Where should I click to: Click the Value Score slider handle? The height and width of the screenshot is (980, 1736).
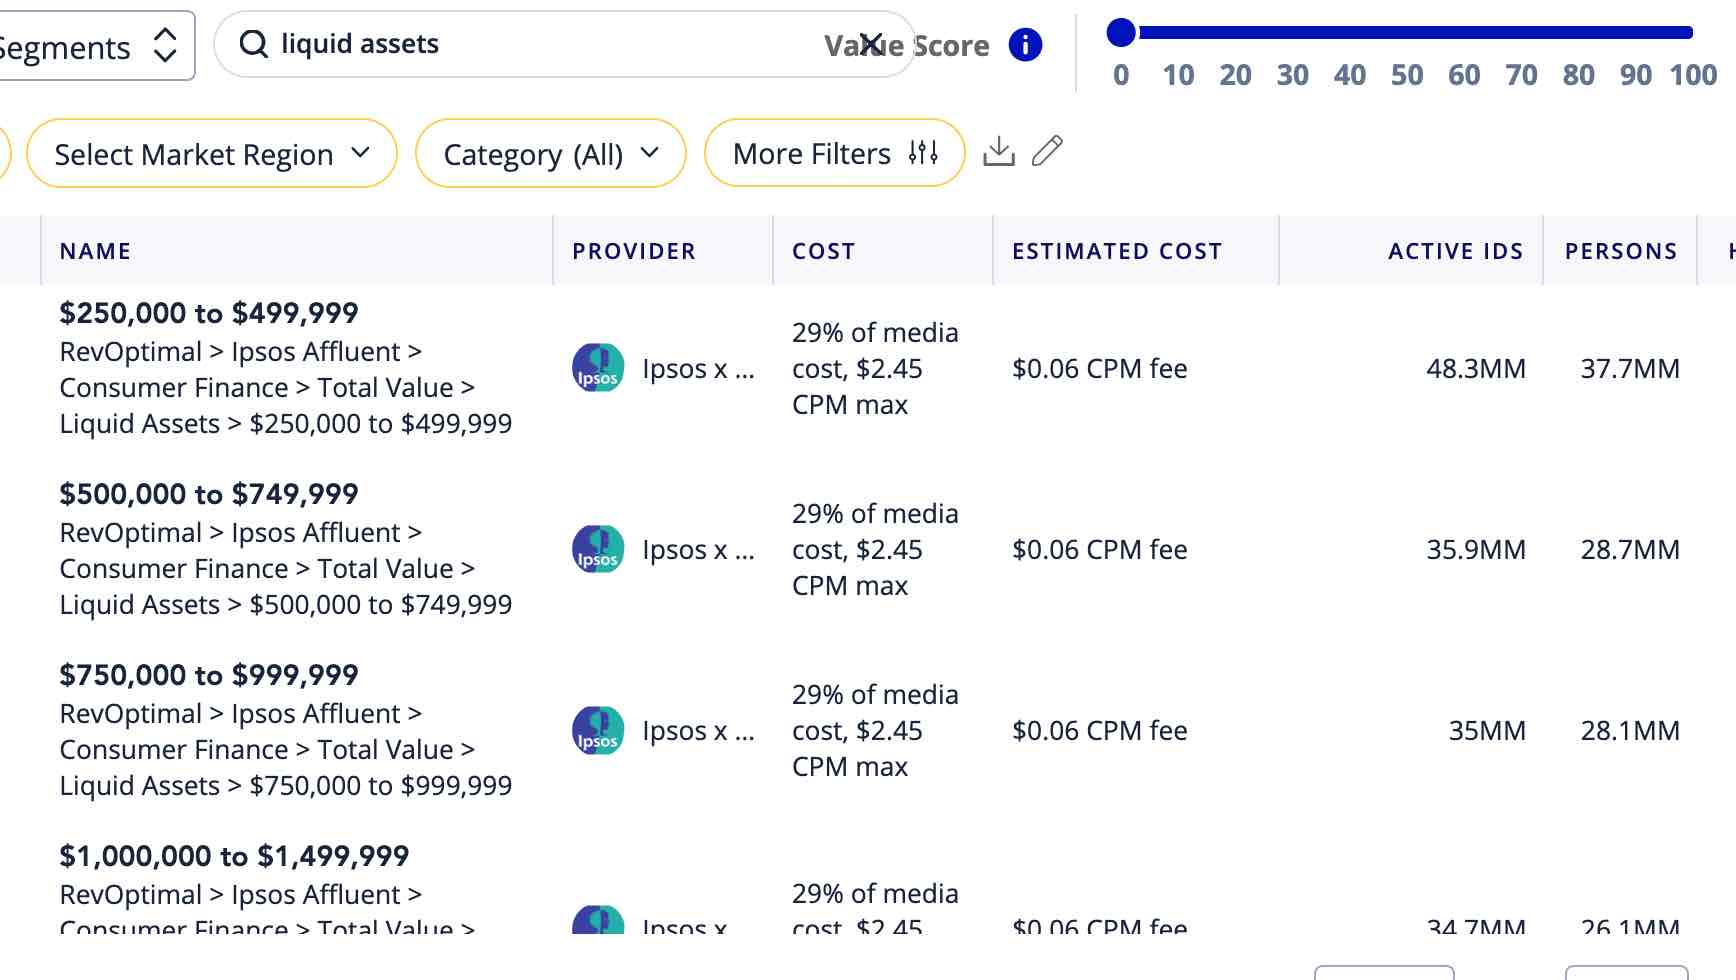[1121, 33]
